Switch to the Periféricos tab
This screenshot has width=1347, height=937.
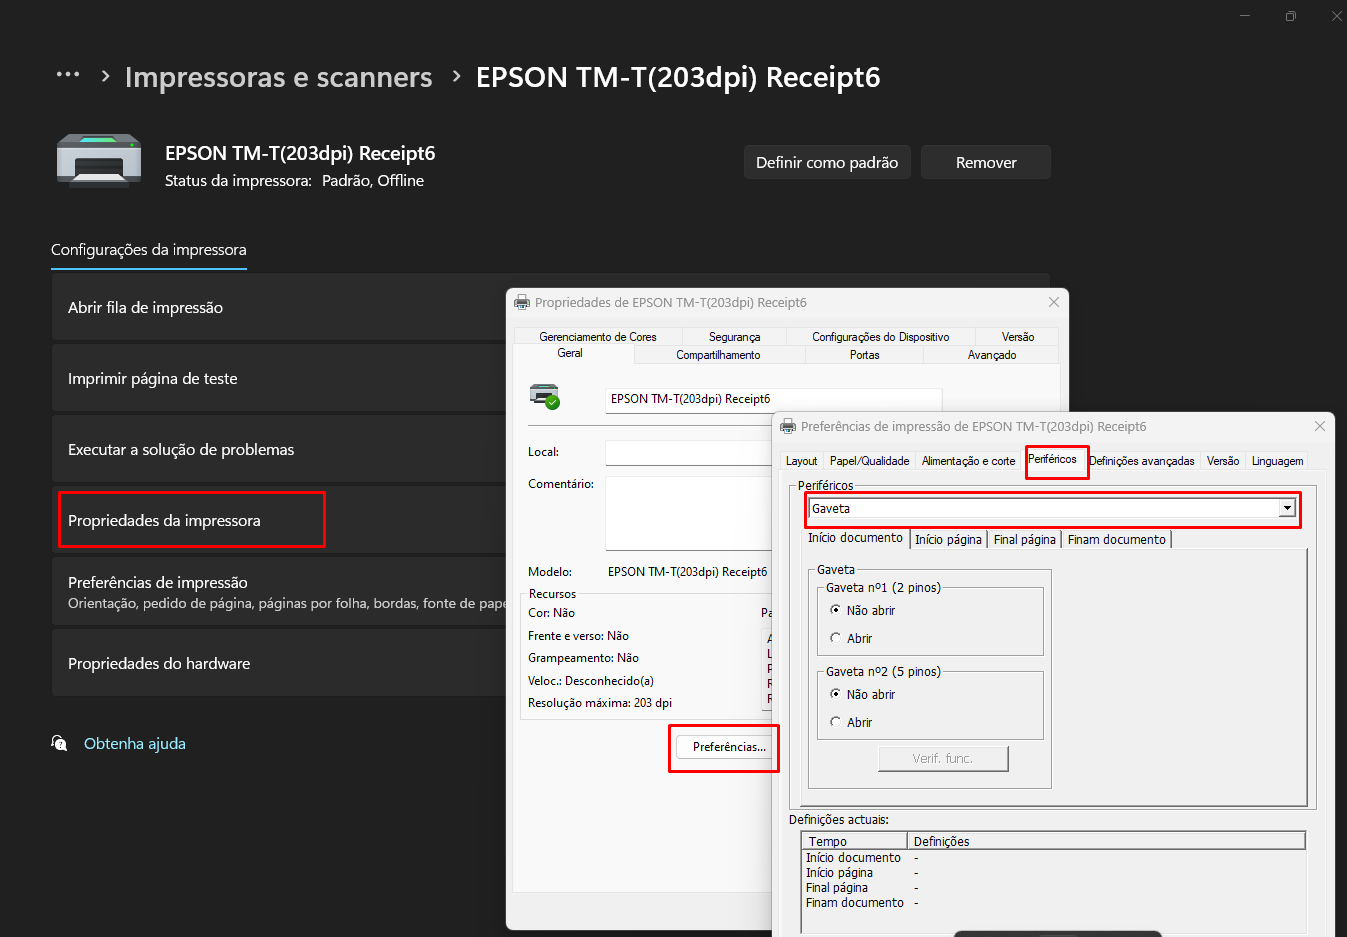1052,460
